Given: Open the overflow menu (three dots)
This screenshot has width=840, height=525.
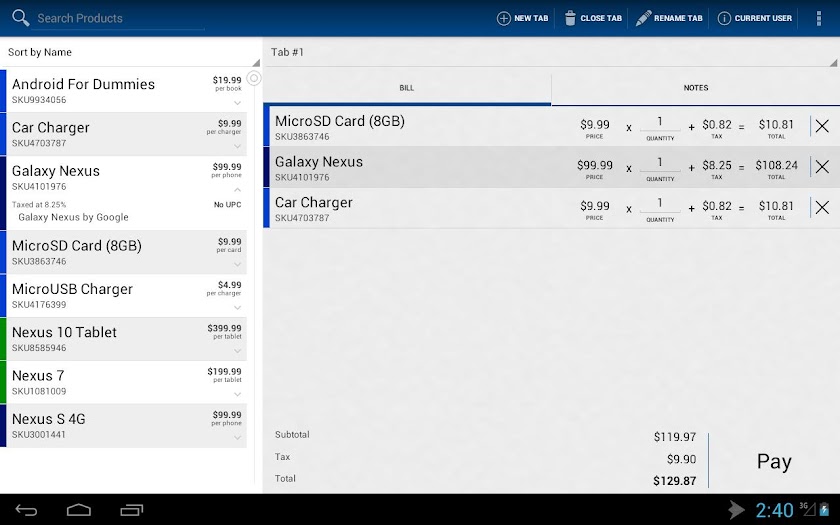Looking at the screenshot, I should pos(819,18).
